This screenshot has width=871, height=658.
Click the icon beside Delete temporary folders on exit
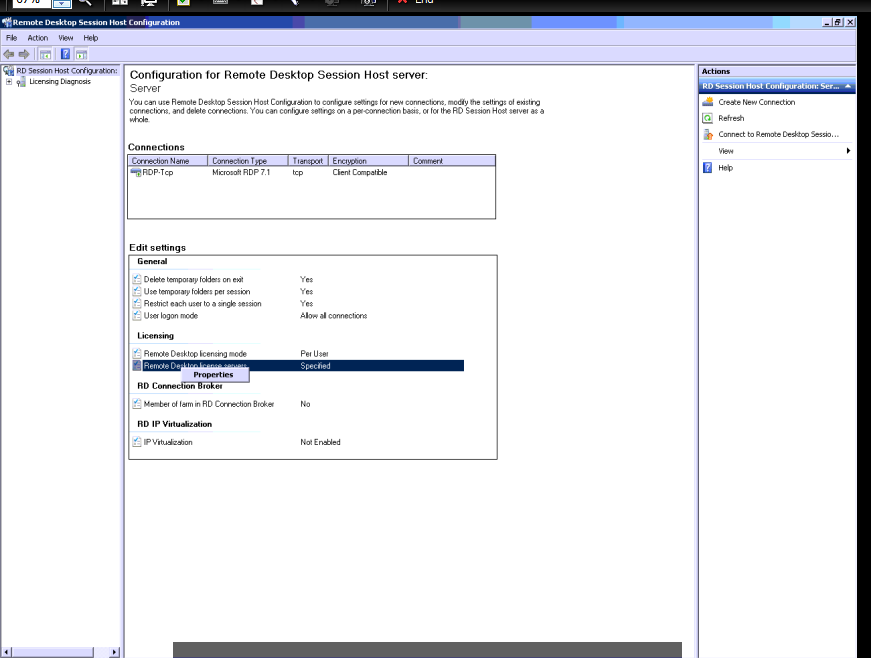click(x=137, y=279)
